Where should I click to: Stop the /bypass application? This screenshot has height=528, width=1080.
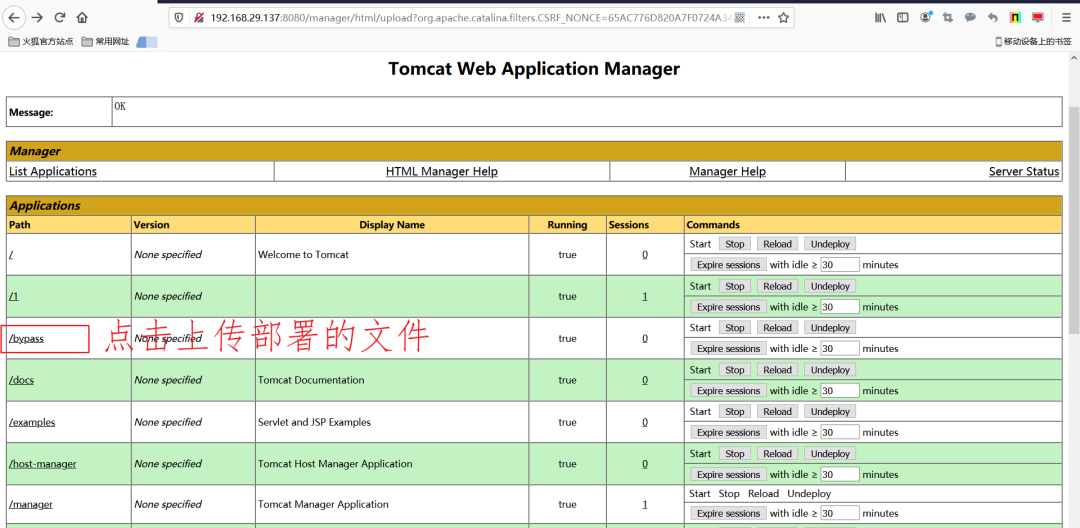735,328
